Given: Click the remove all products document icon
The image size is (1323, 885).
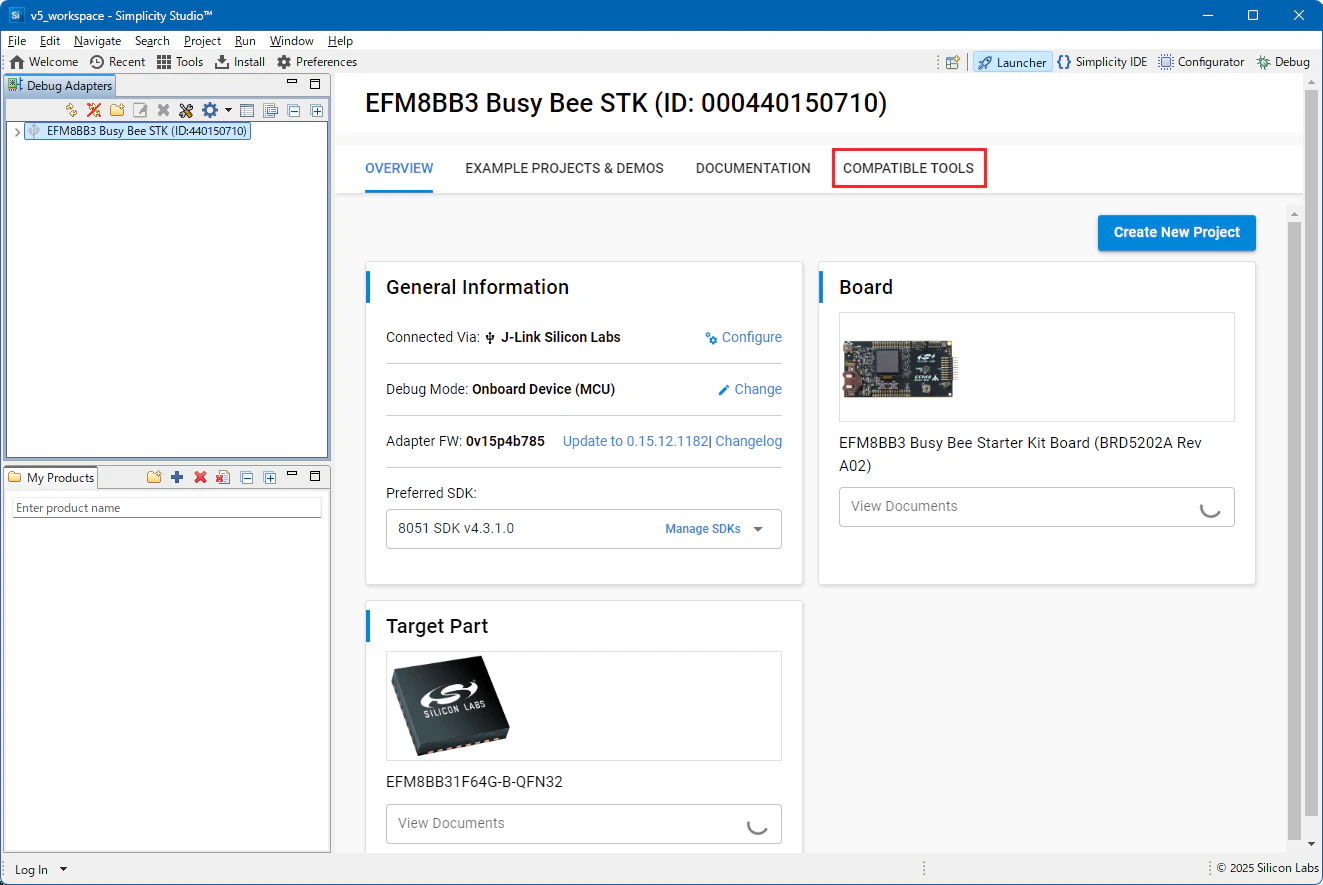Looking at the screenshot, I should pos(223,477).
